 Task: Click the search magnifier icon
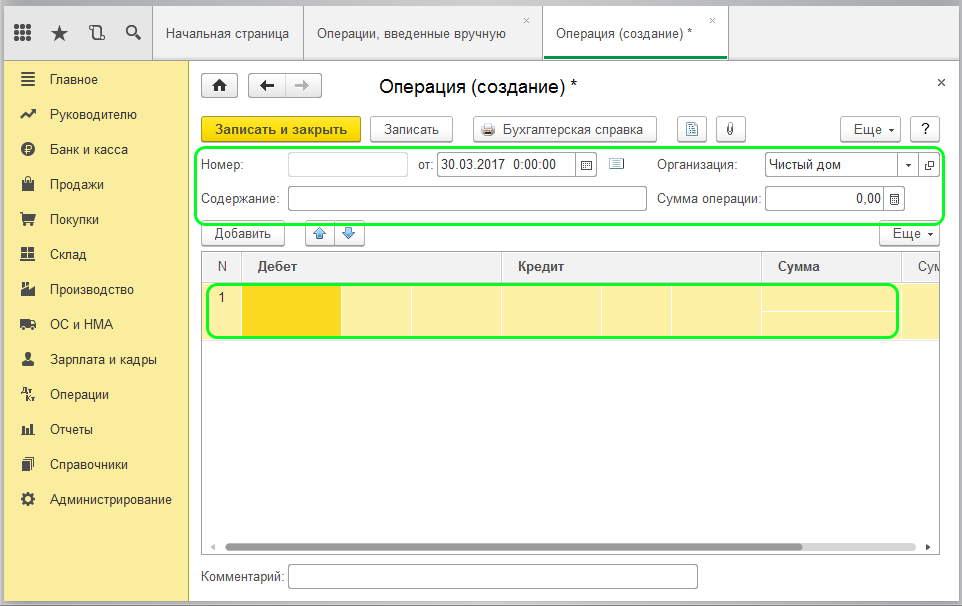(x=133, y=33)
